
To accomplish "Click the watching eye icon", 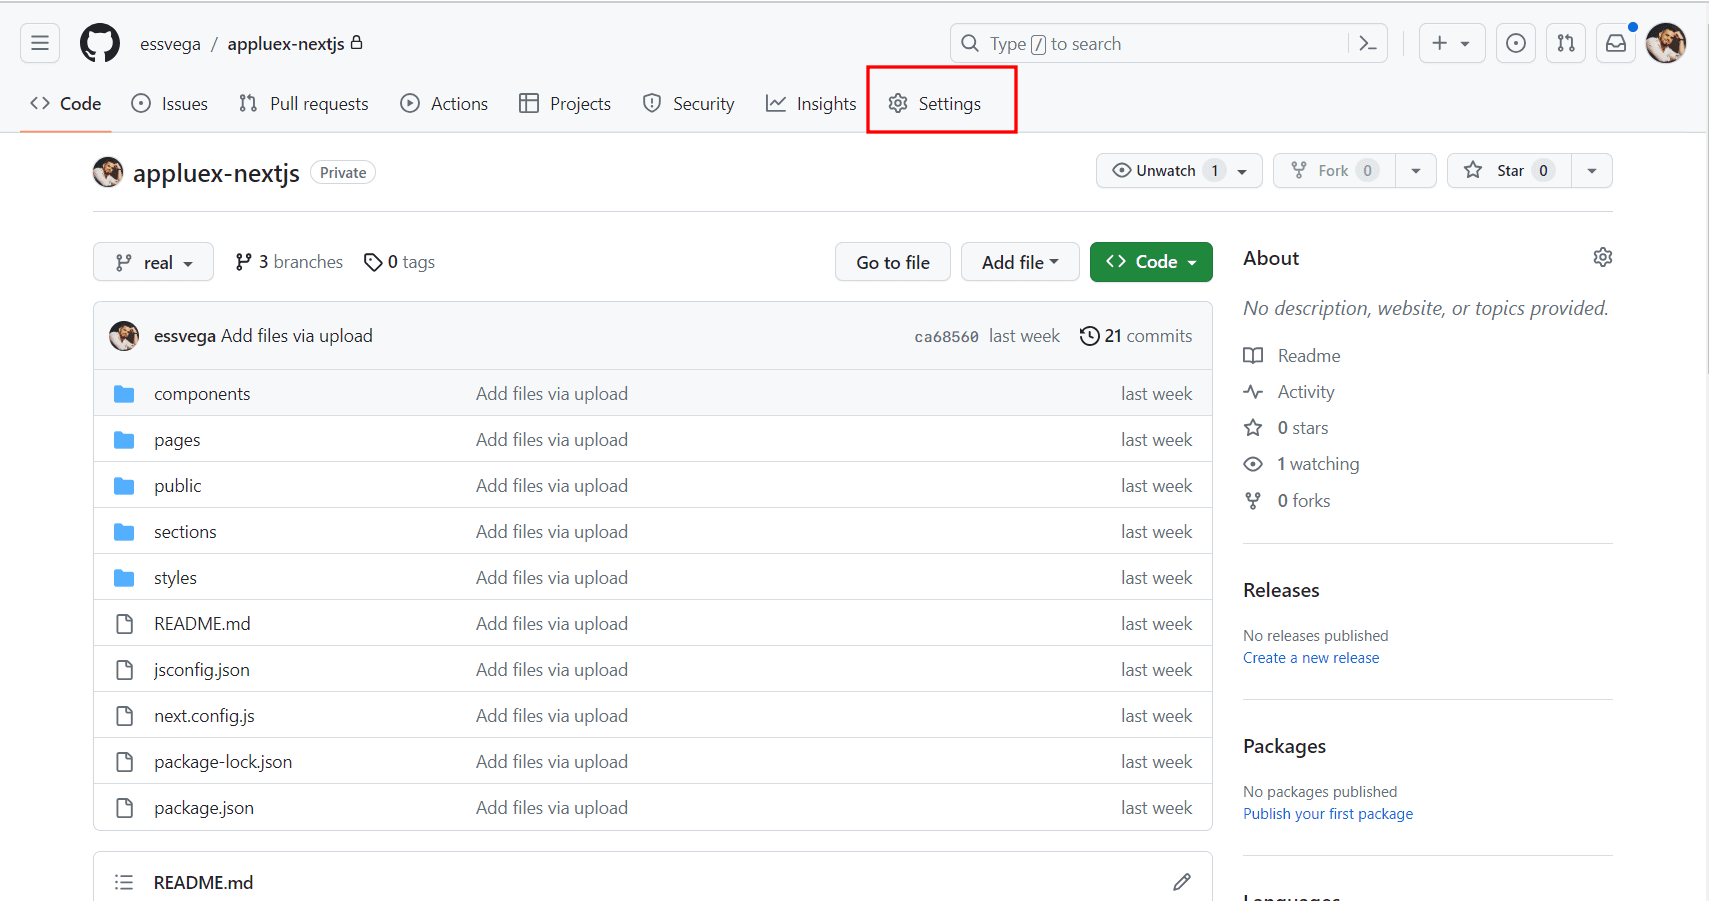I will [x=1253, y=464].
